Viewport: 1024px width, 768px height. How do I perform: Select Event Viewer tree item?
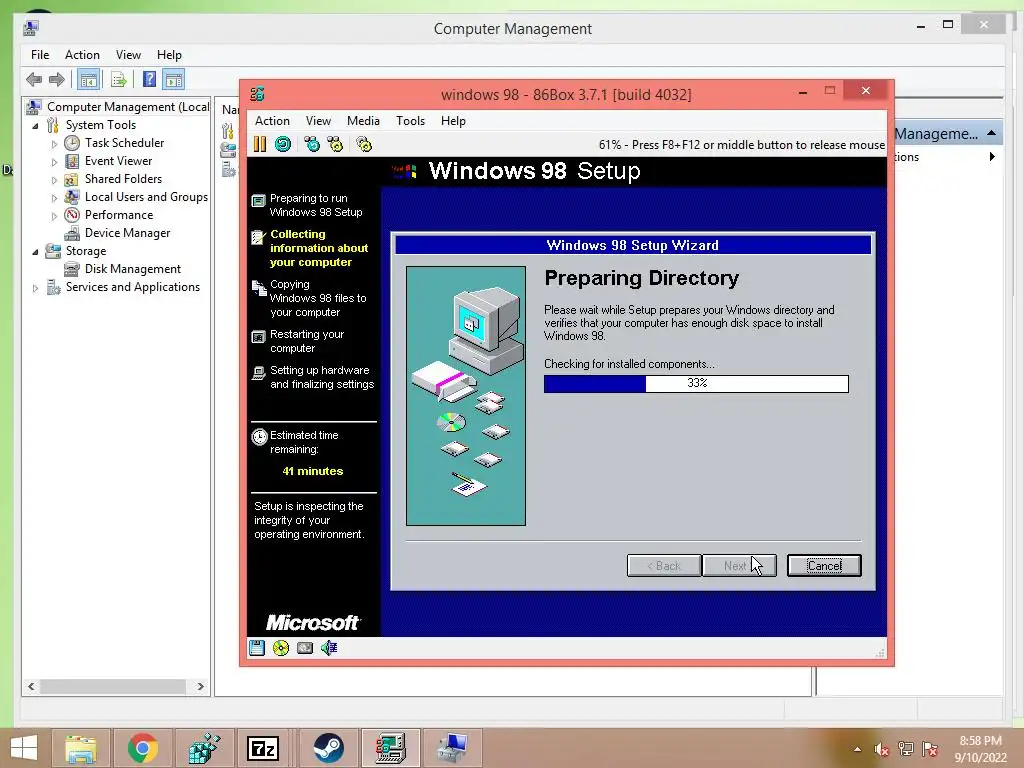tap(118, 161)
